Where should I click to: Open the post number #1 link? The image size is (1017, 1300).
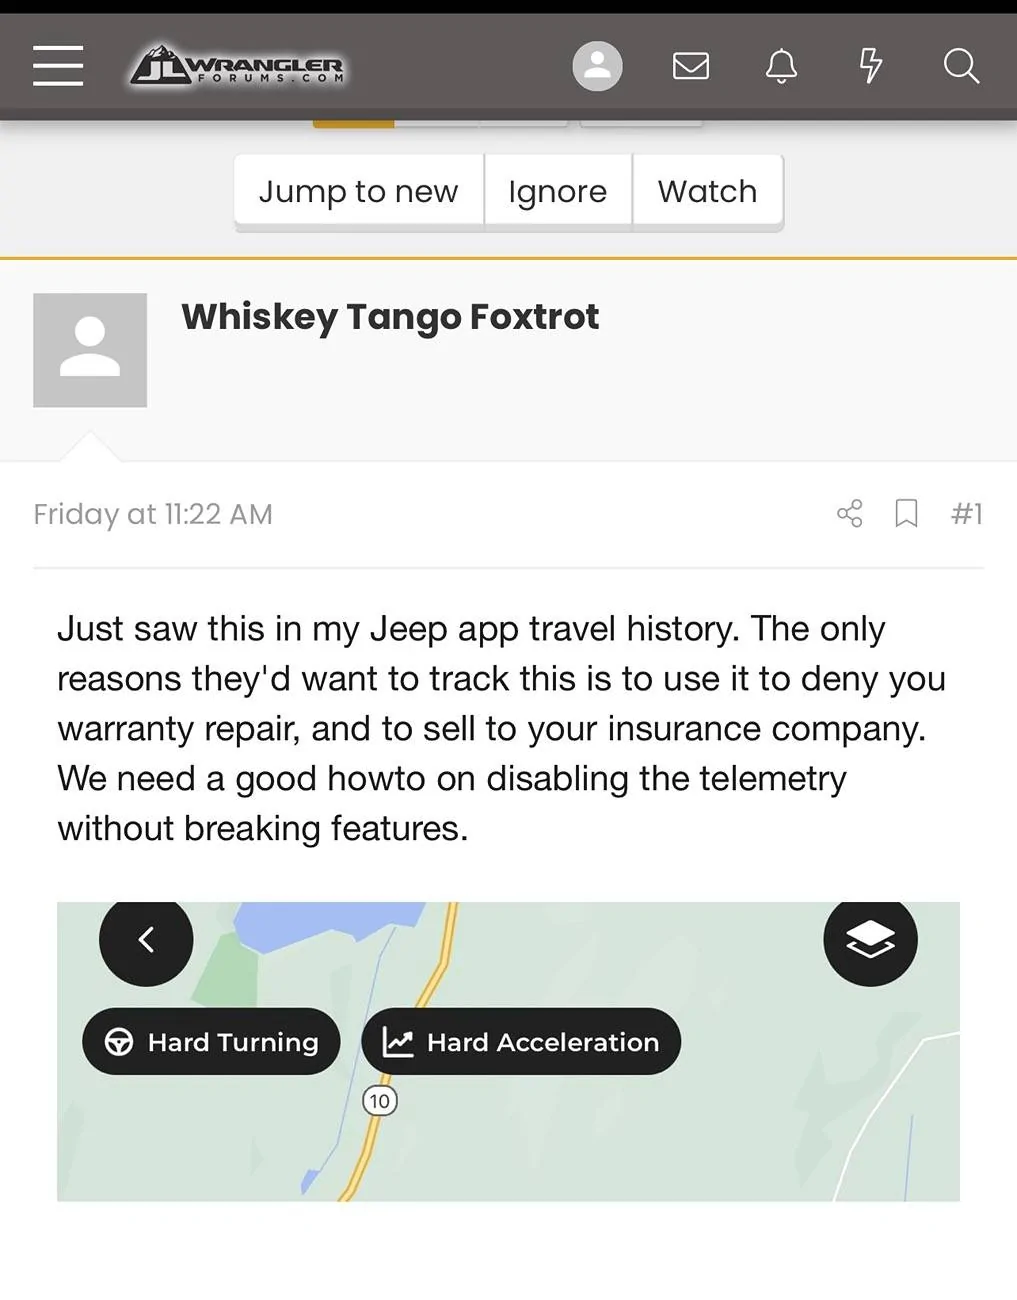[967, 514]
